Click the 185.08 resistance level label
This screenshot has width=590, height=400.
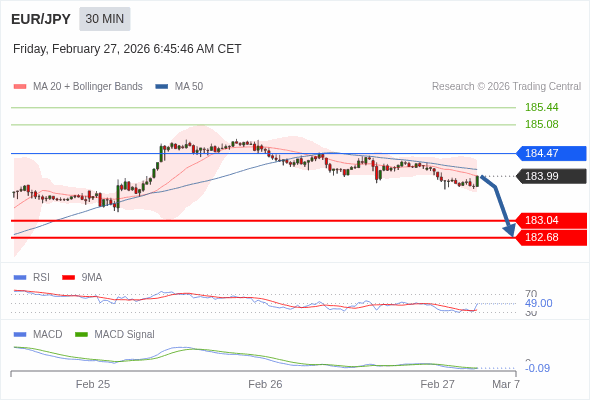[541, 124]
